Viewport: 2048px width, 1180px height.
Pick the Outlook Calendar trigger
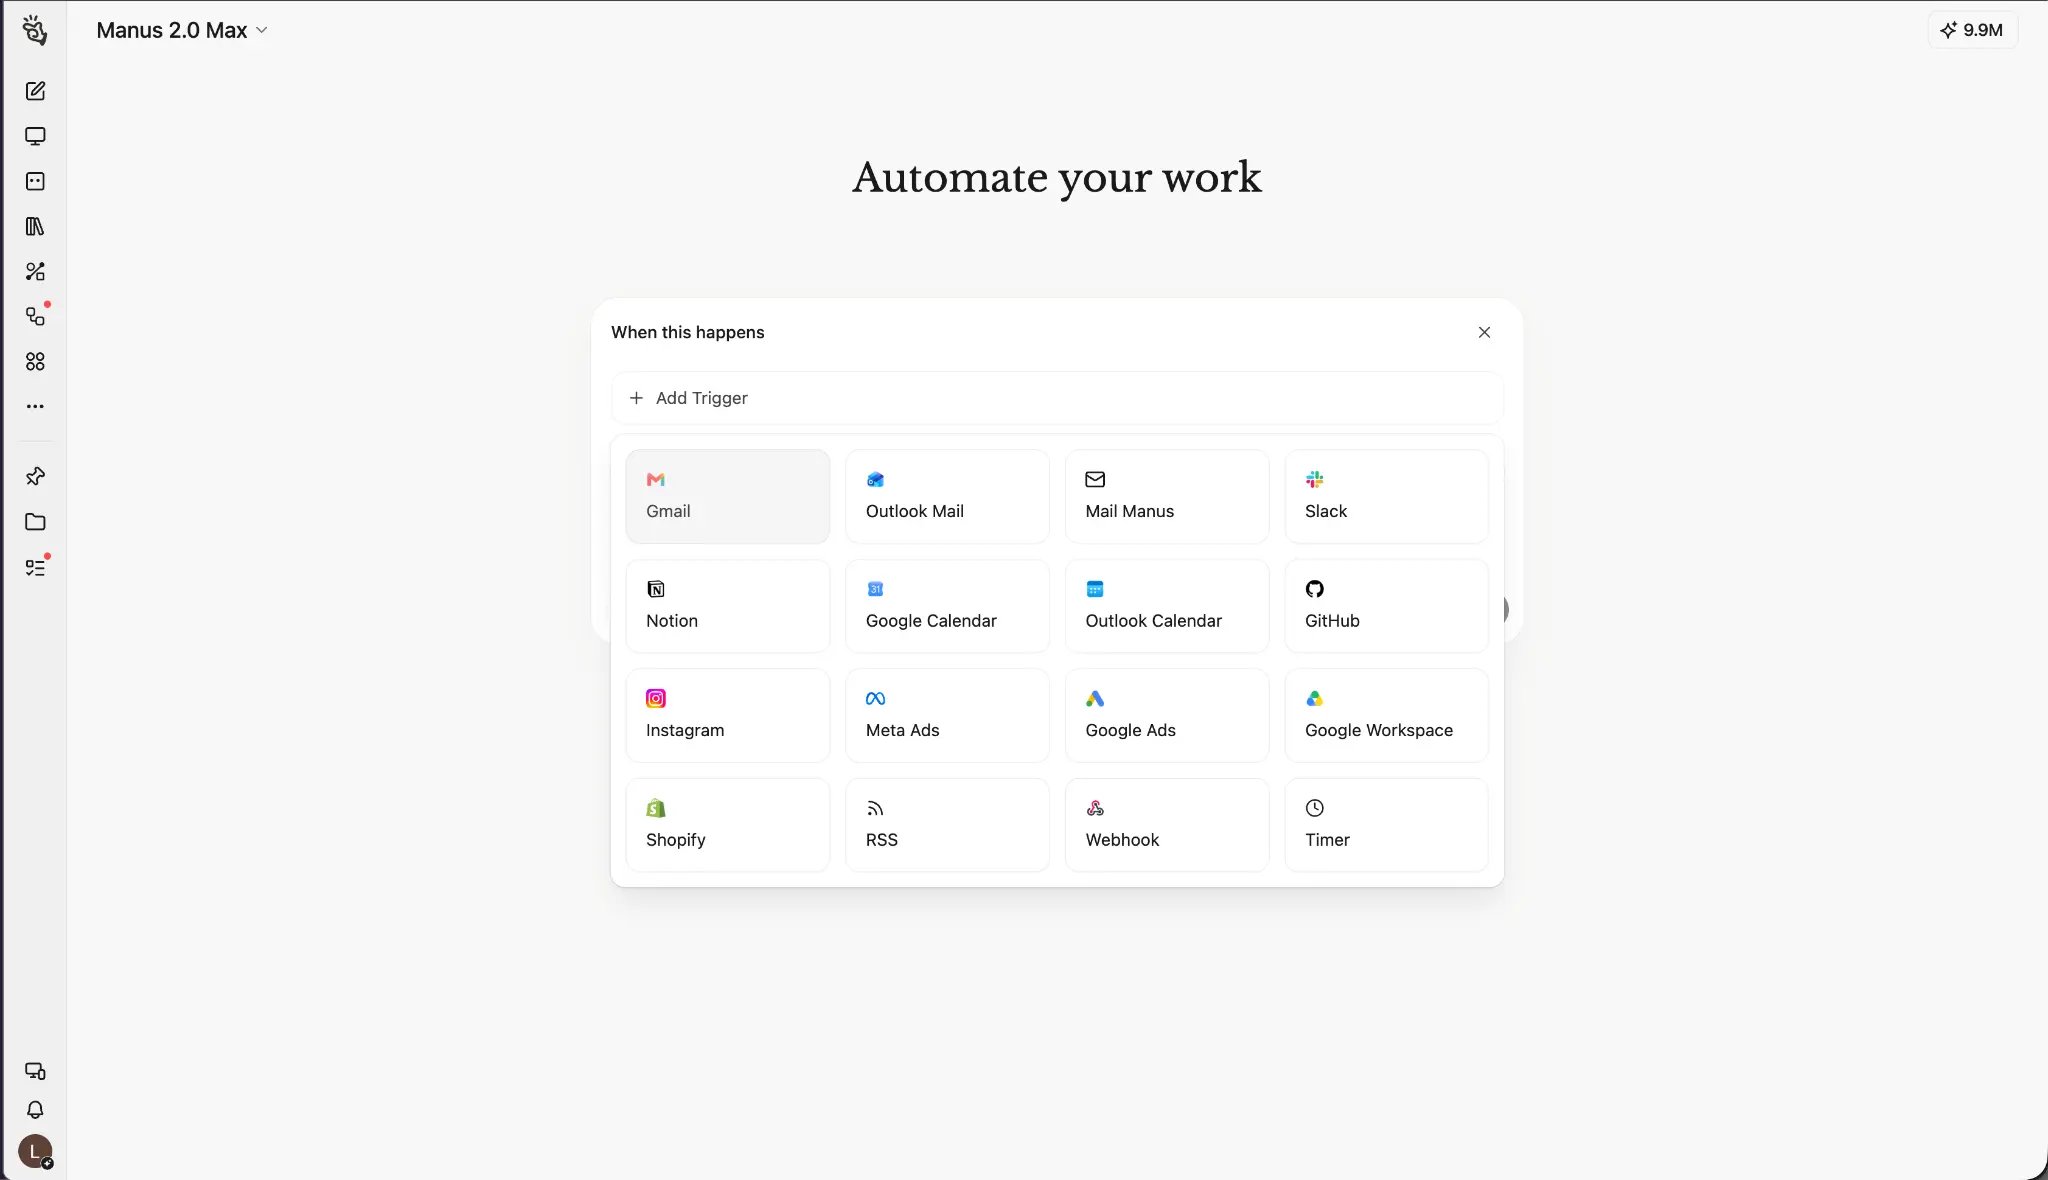(x=1167, y=606)
